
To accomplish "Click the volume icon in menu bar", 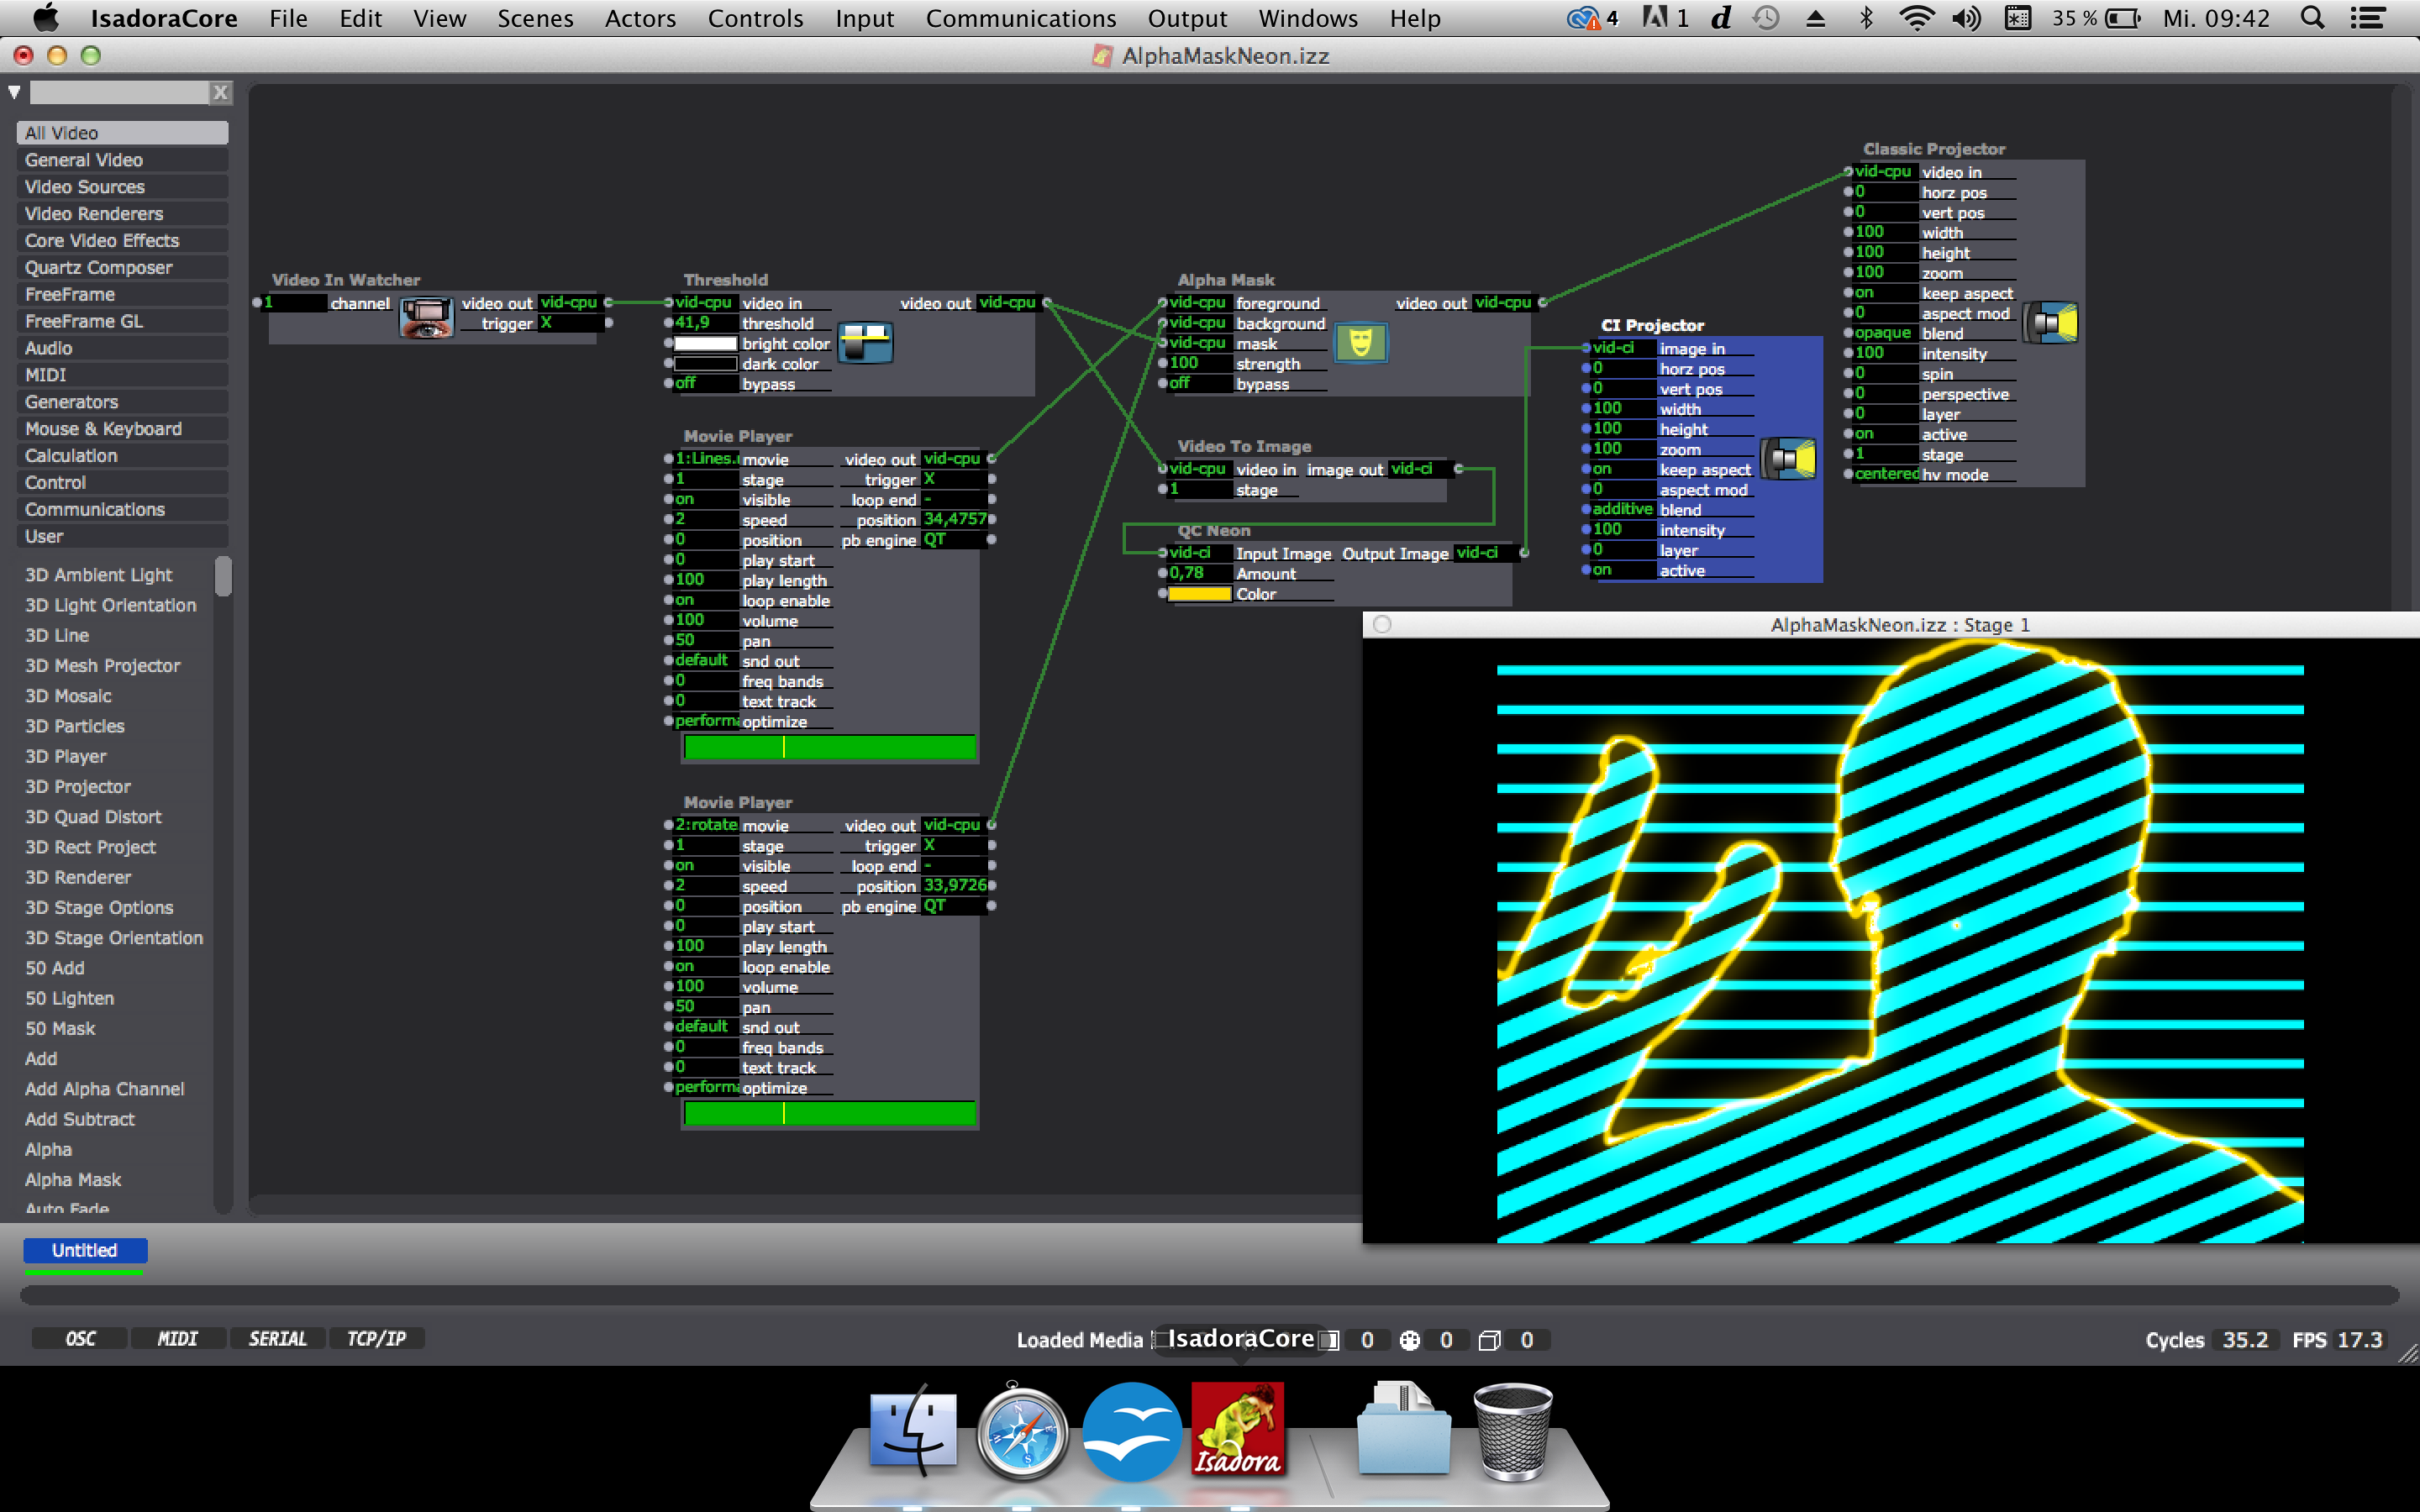I will (1966, 18).
